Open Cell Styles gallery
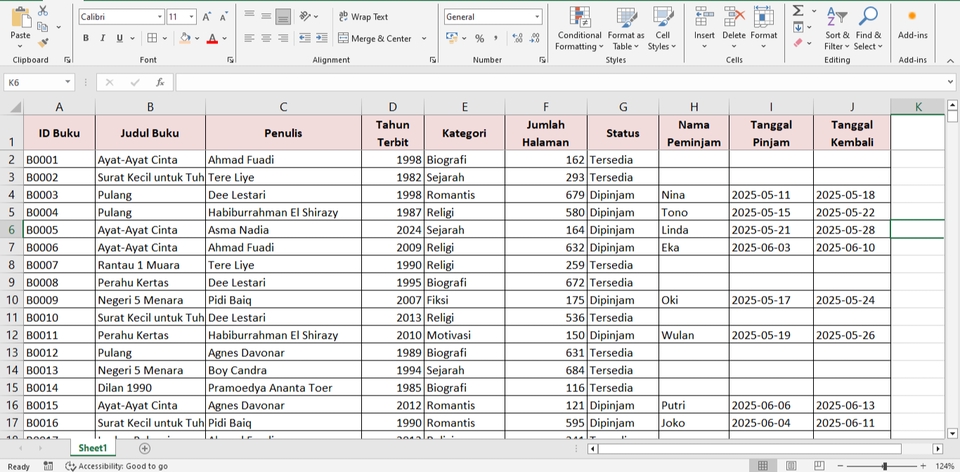The image size is (960, 472). point(662,28)
